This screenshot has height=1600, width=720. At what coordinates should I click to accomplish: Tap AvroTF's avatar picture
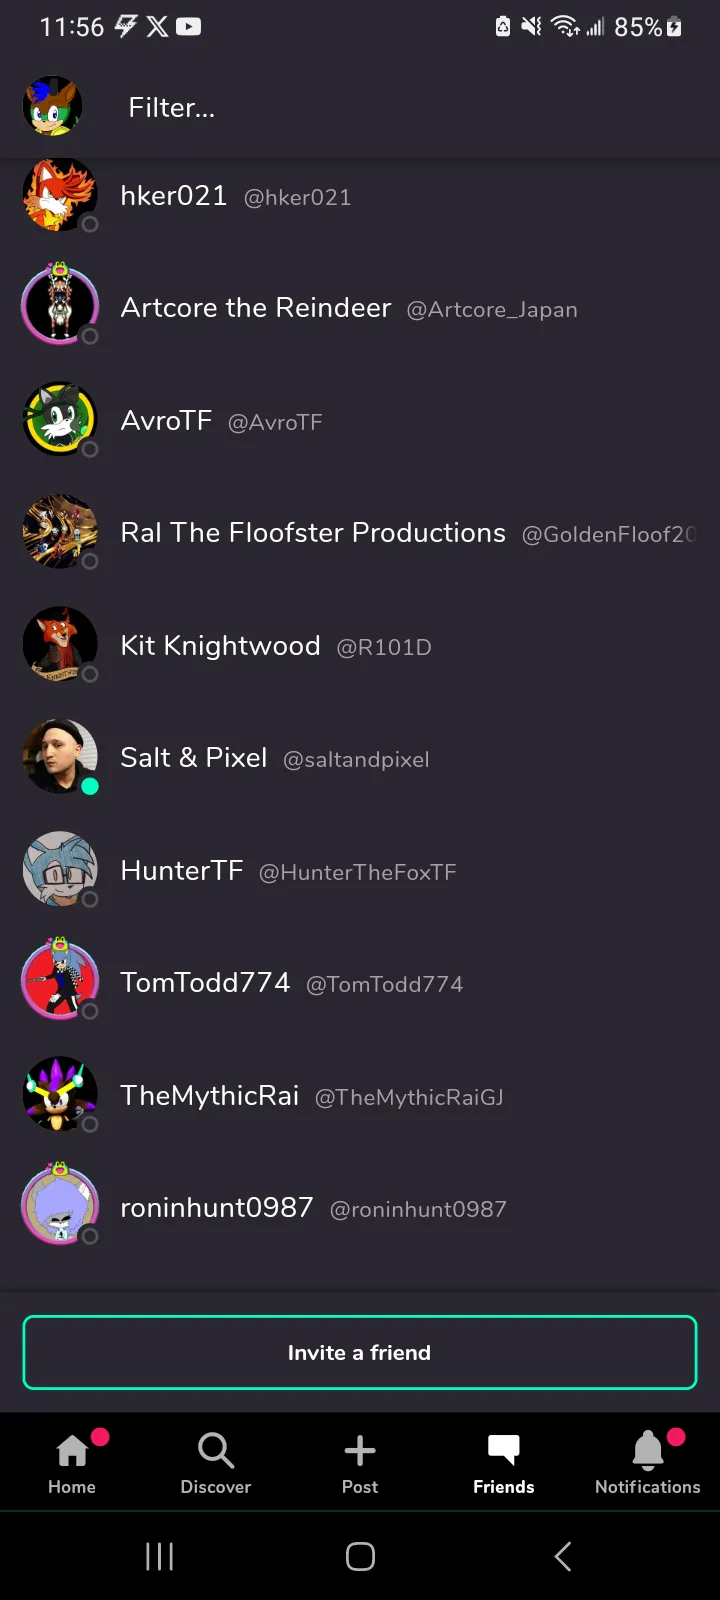click(x=60, y=420)
